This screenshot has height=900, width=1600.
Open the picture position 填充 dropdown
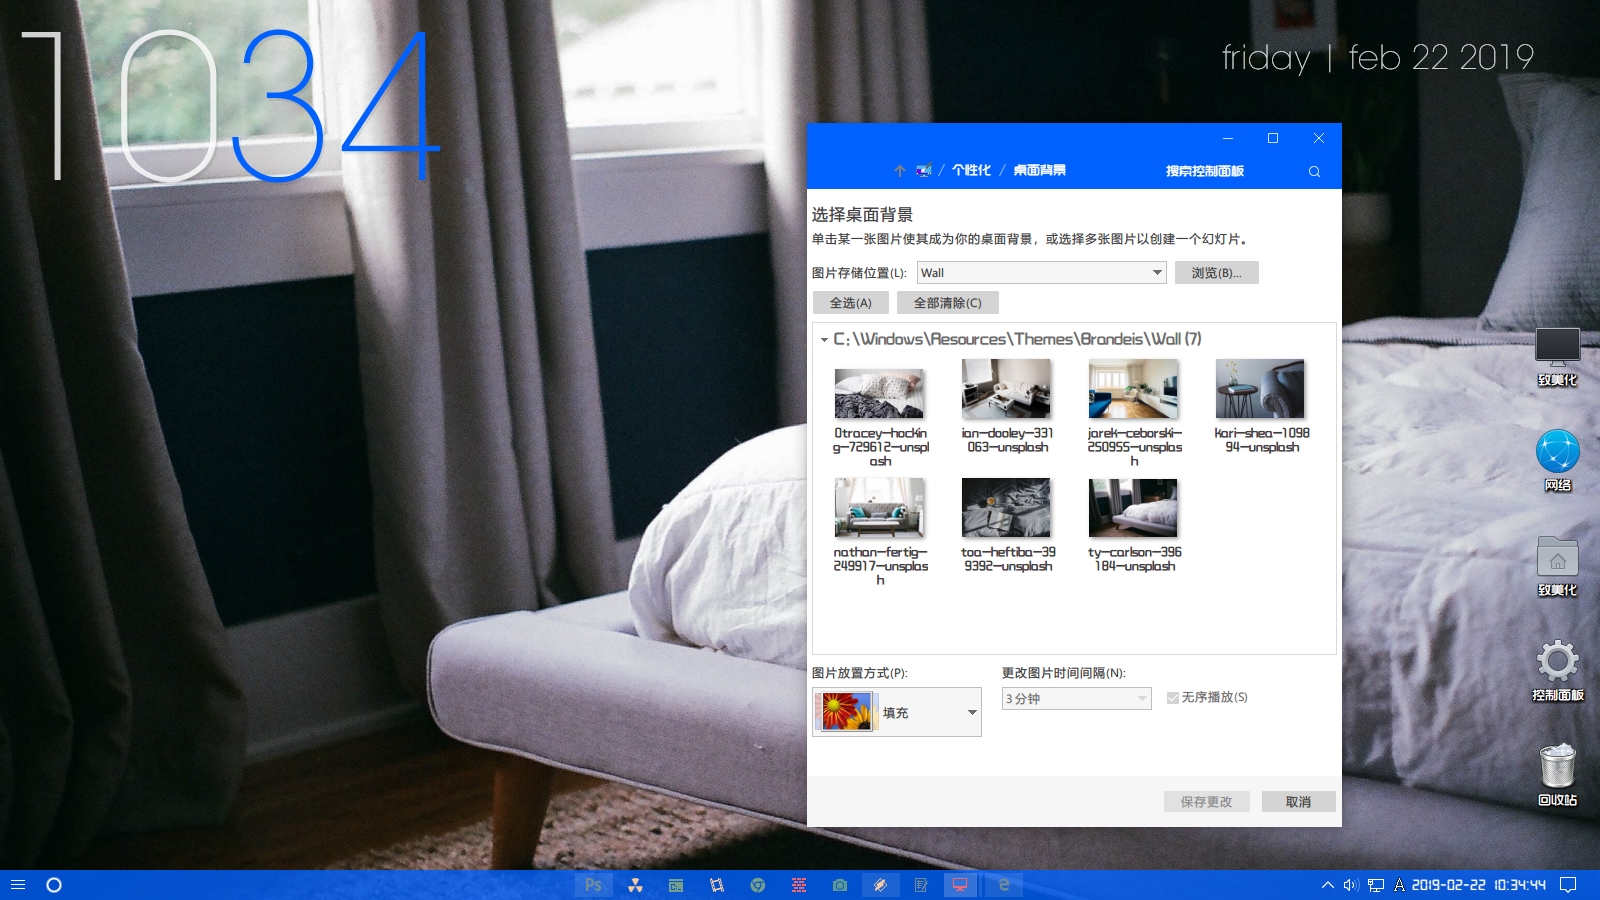coord(897,712)
